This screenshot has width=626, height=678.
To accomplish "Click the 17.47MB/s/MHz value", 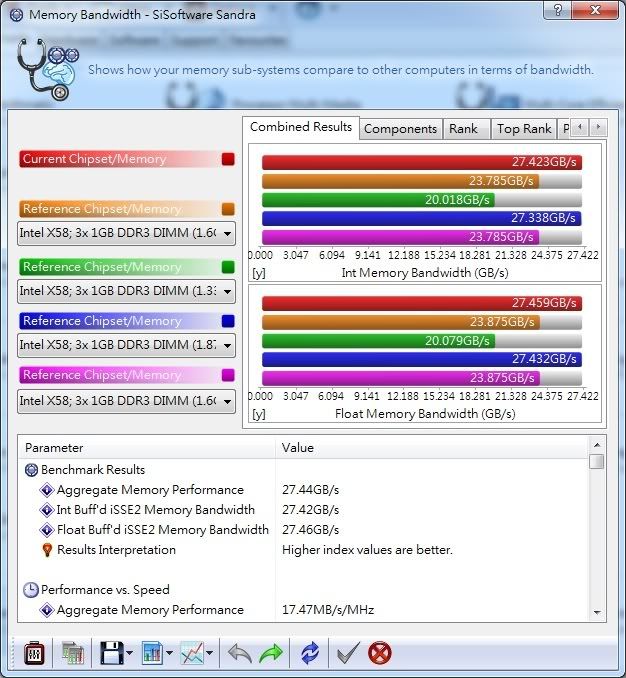I will pyautogui.click(x=328, y=610).
